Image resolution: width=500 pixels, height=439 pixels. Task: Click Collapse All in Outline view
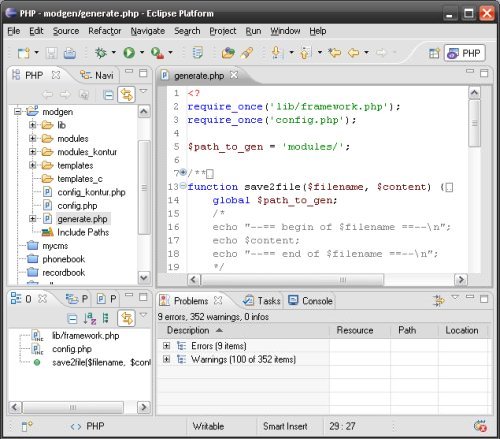(x=72, y=319)
